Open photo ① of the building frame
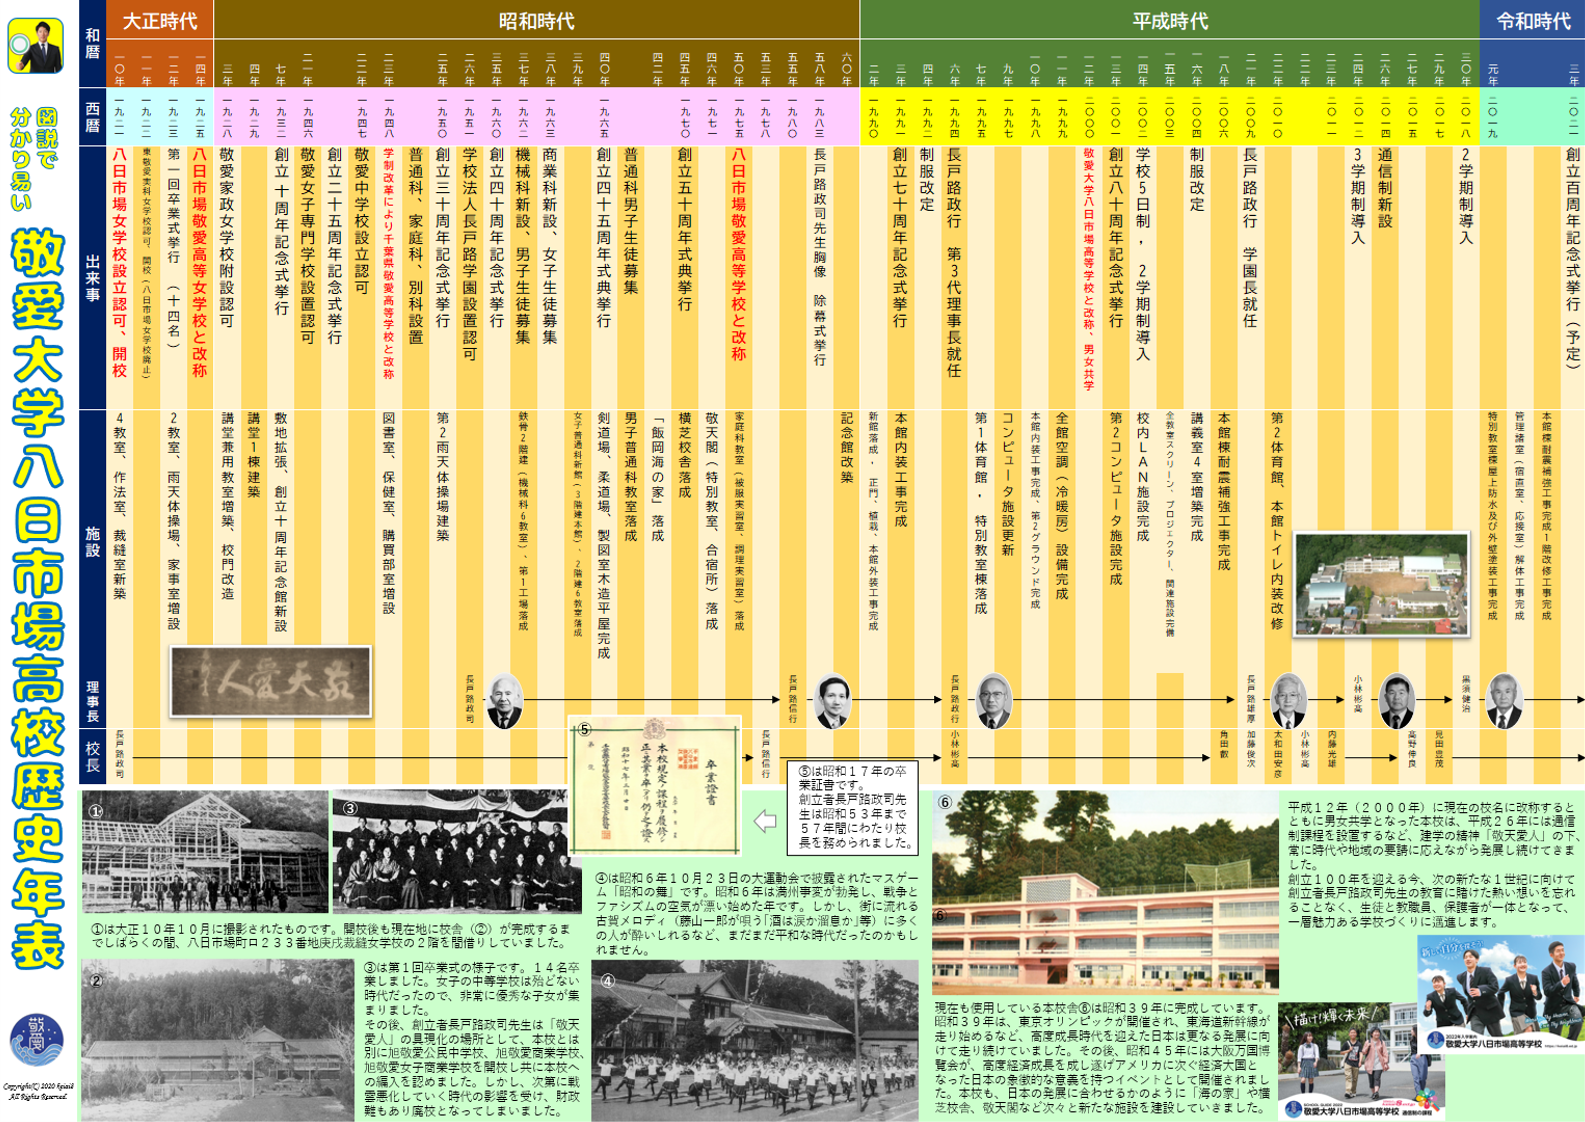The height and width of the screenshot is (1122, 1585). pyautogui.click(x=205, y=851)
